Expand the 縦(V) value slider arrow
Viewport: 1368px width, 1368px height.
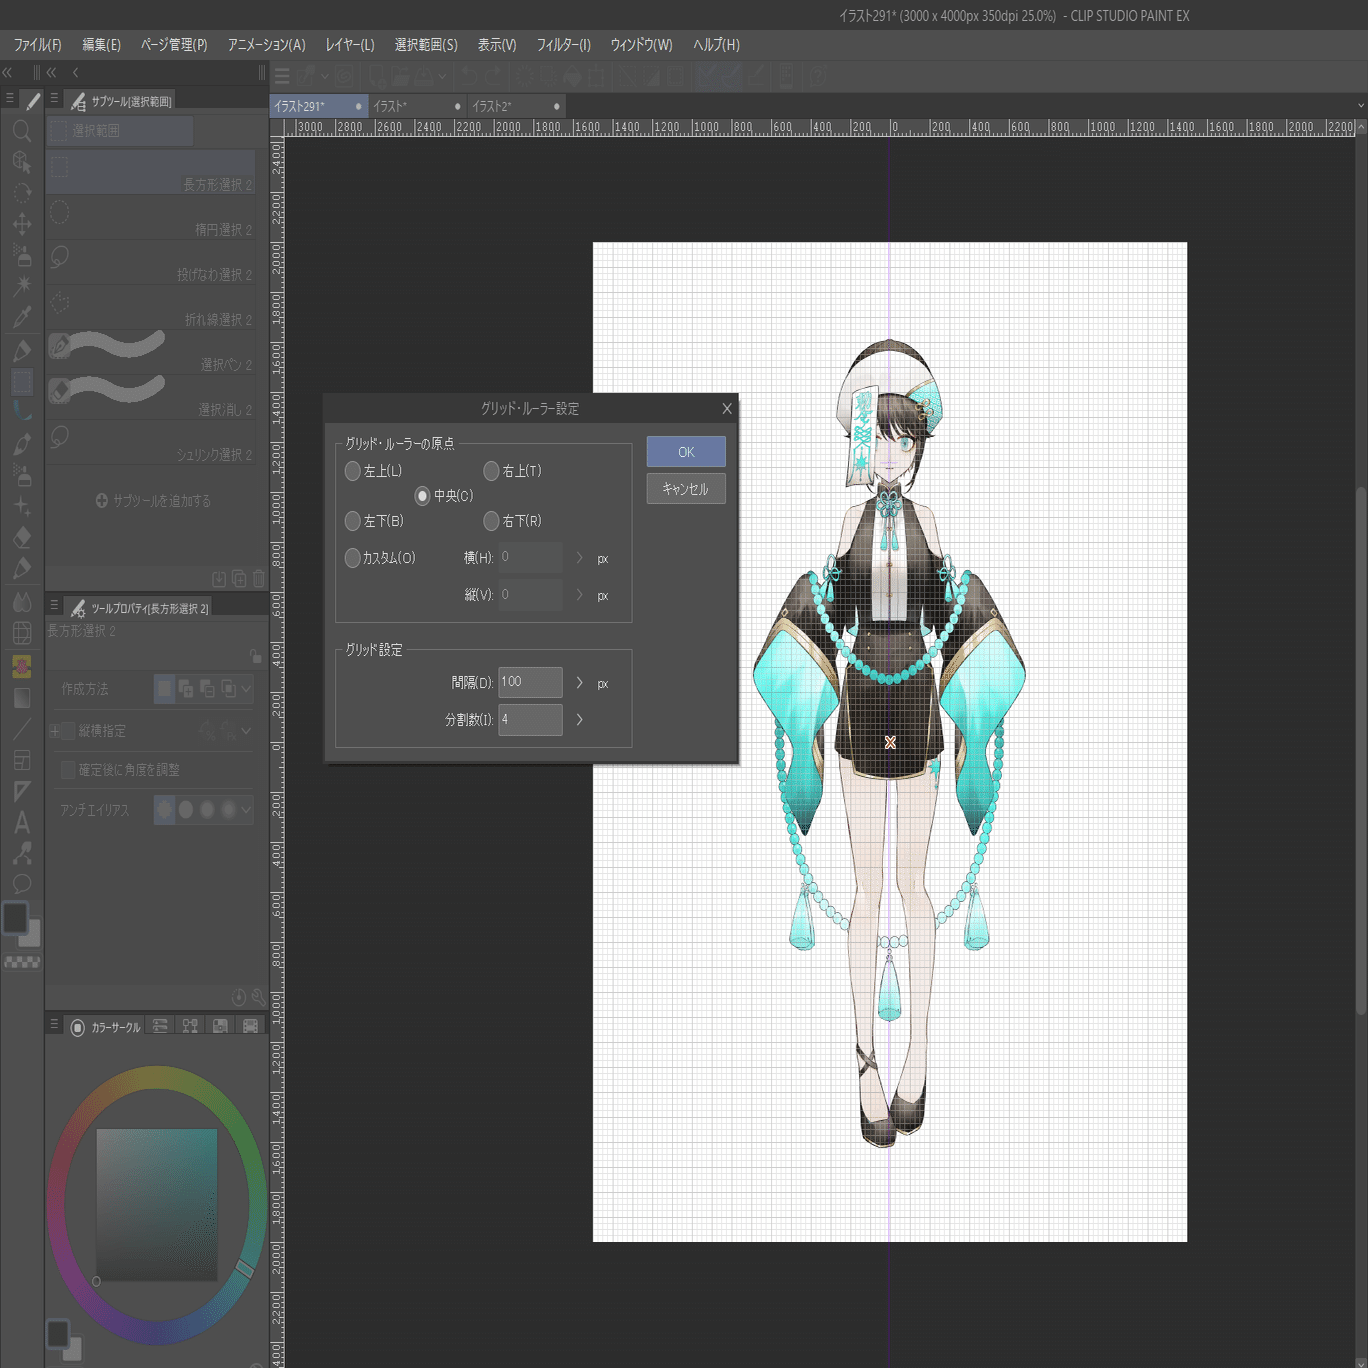579,595
